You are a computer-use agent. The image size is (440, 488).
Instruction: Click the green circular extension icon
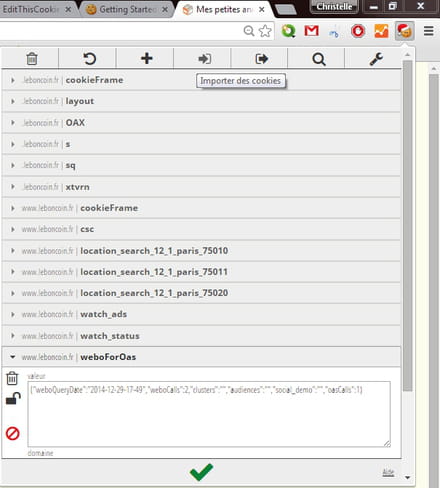[288, 31]
